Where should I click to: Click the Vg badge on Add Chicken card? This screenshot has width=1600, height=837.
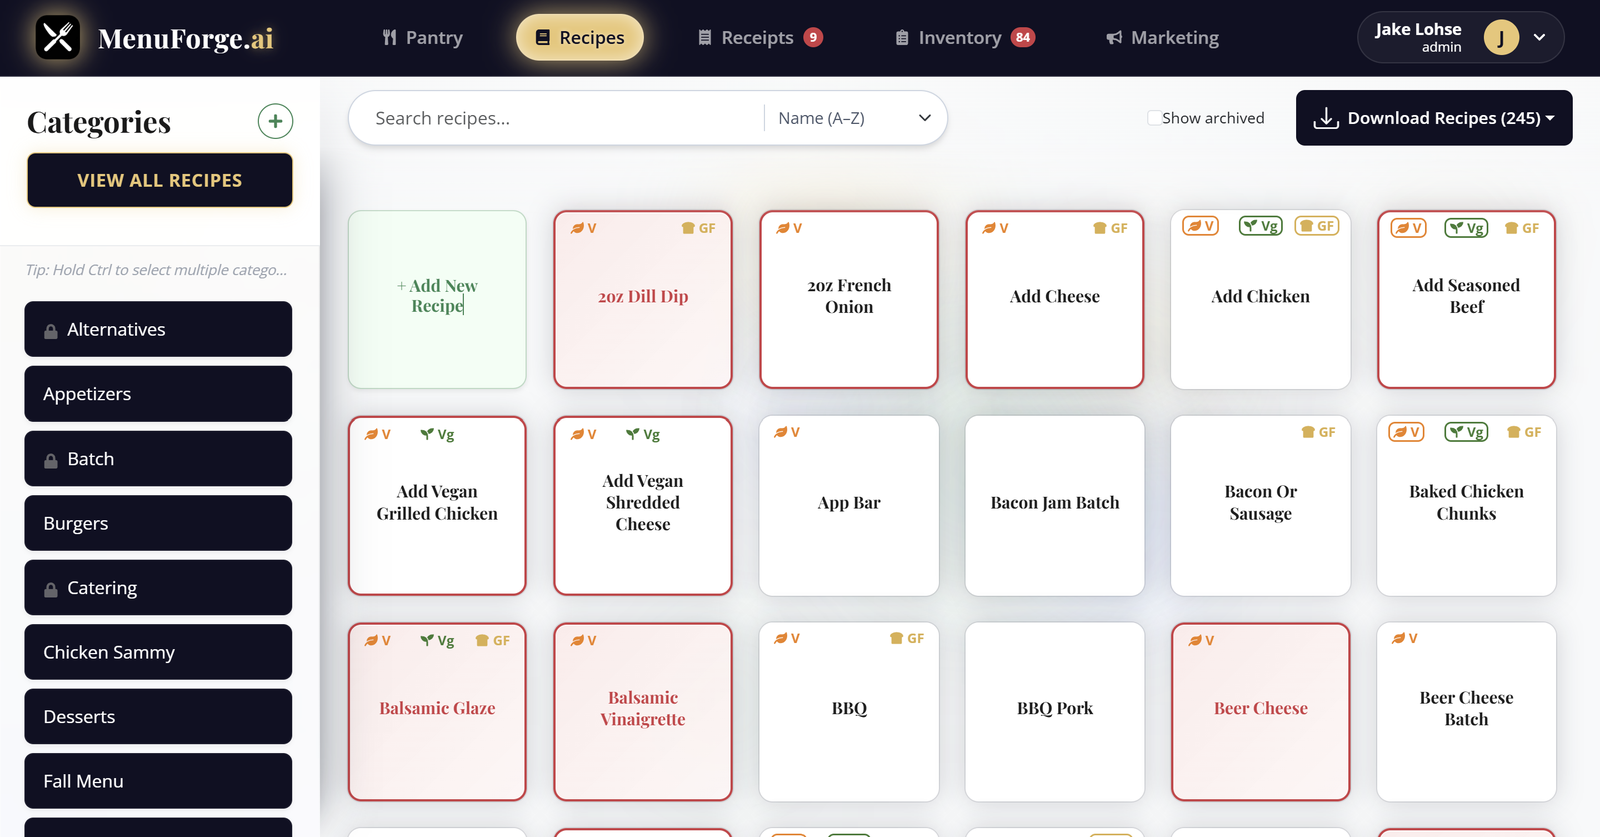(x=1260, y=226)
